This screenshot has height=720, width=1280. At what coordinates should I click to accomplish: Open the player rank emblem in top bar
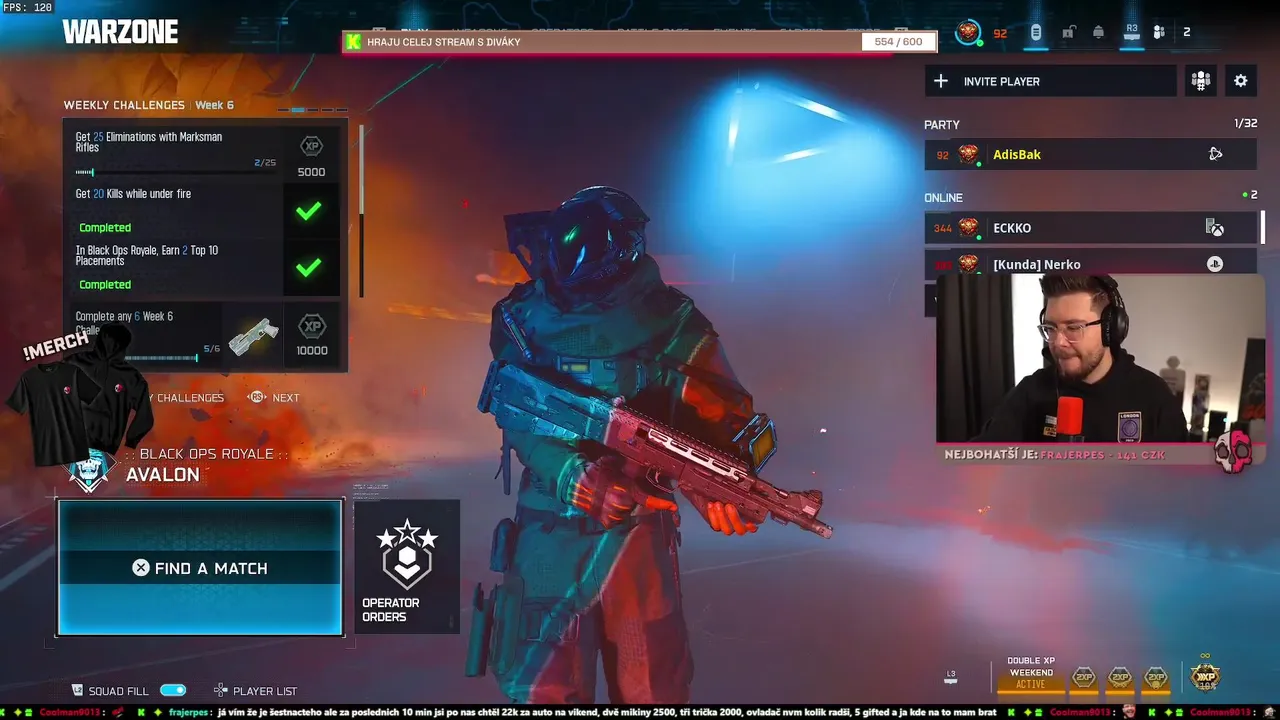pos(967,33)
